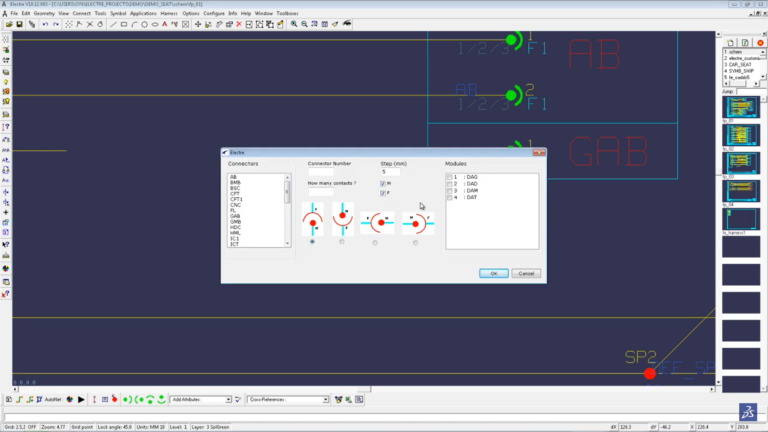Check module 1 : DAG
This screenshot has width=768, height=432.
click(x=449, y=177)
